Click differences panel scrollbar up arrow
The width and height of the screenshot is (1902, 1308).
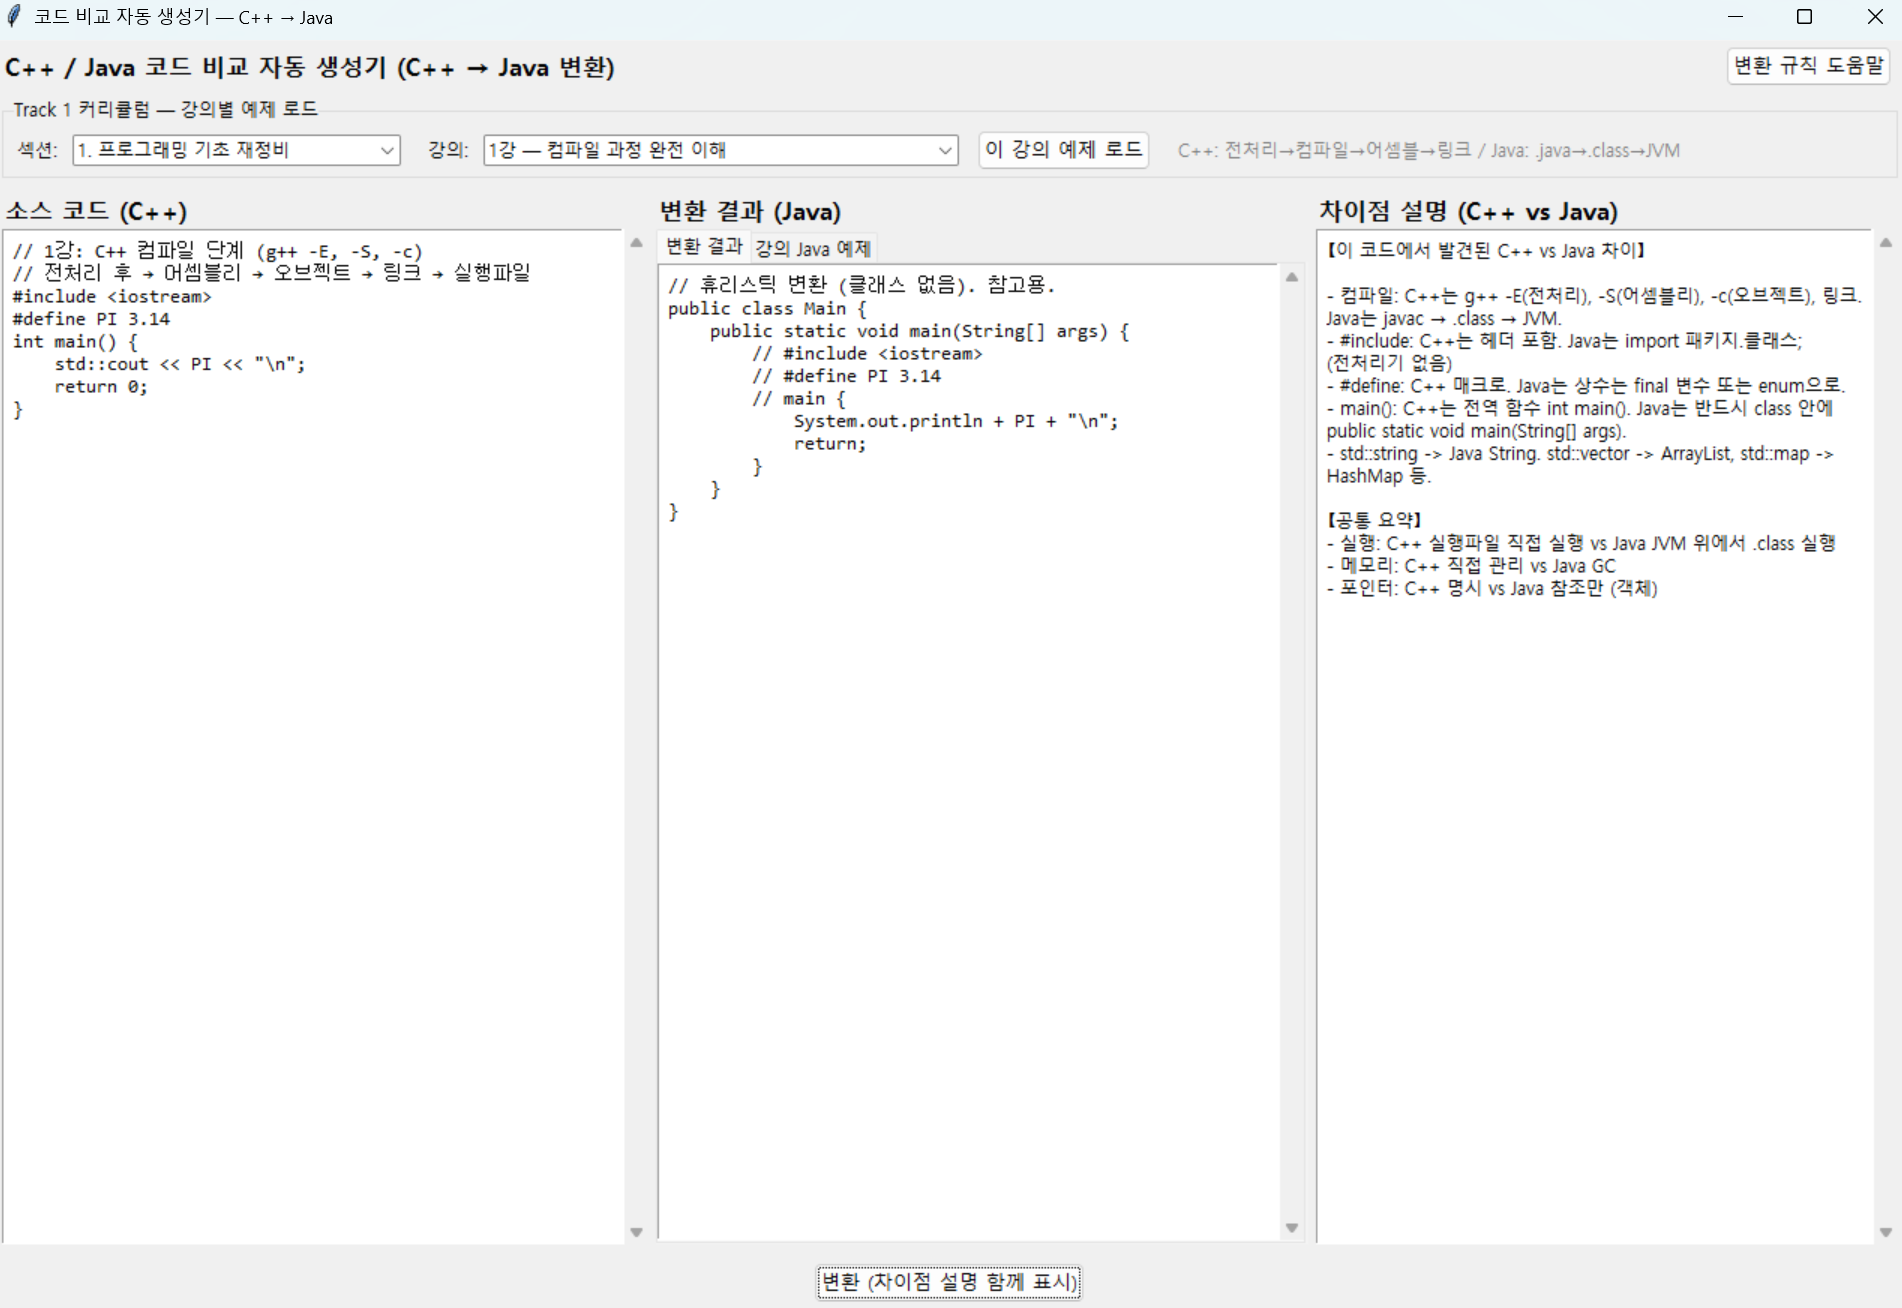pyautogui.click(x=1886, y=243)
